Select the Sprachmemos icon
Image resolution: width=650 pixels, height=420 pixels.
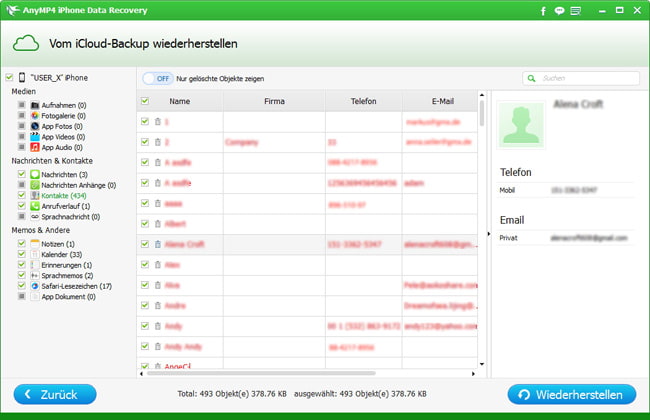tap(35, 275)
